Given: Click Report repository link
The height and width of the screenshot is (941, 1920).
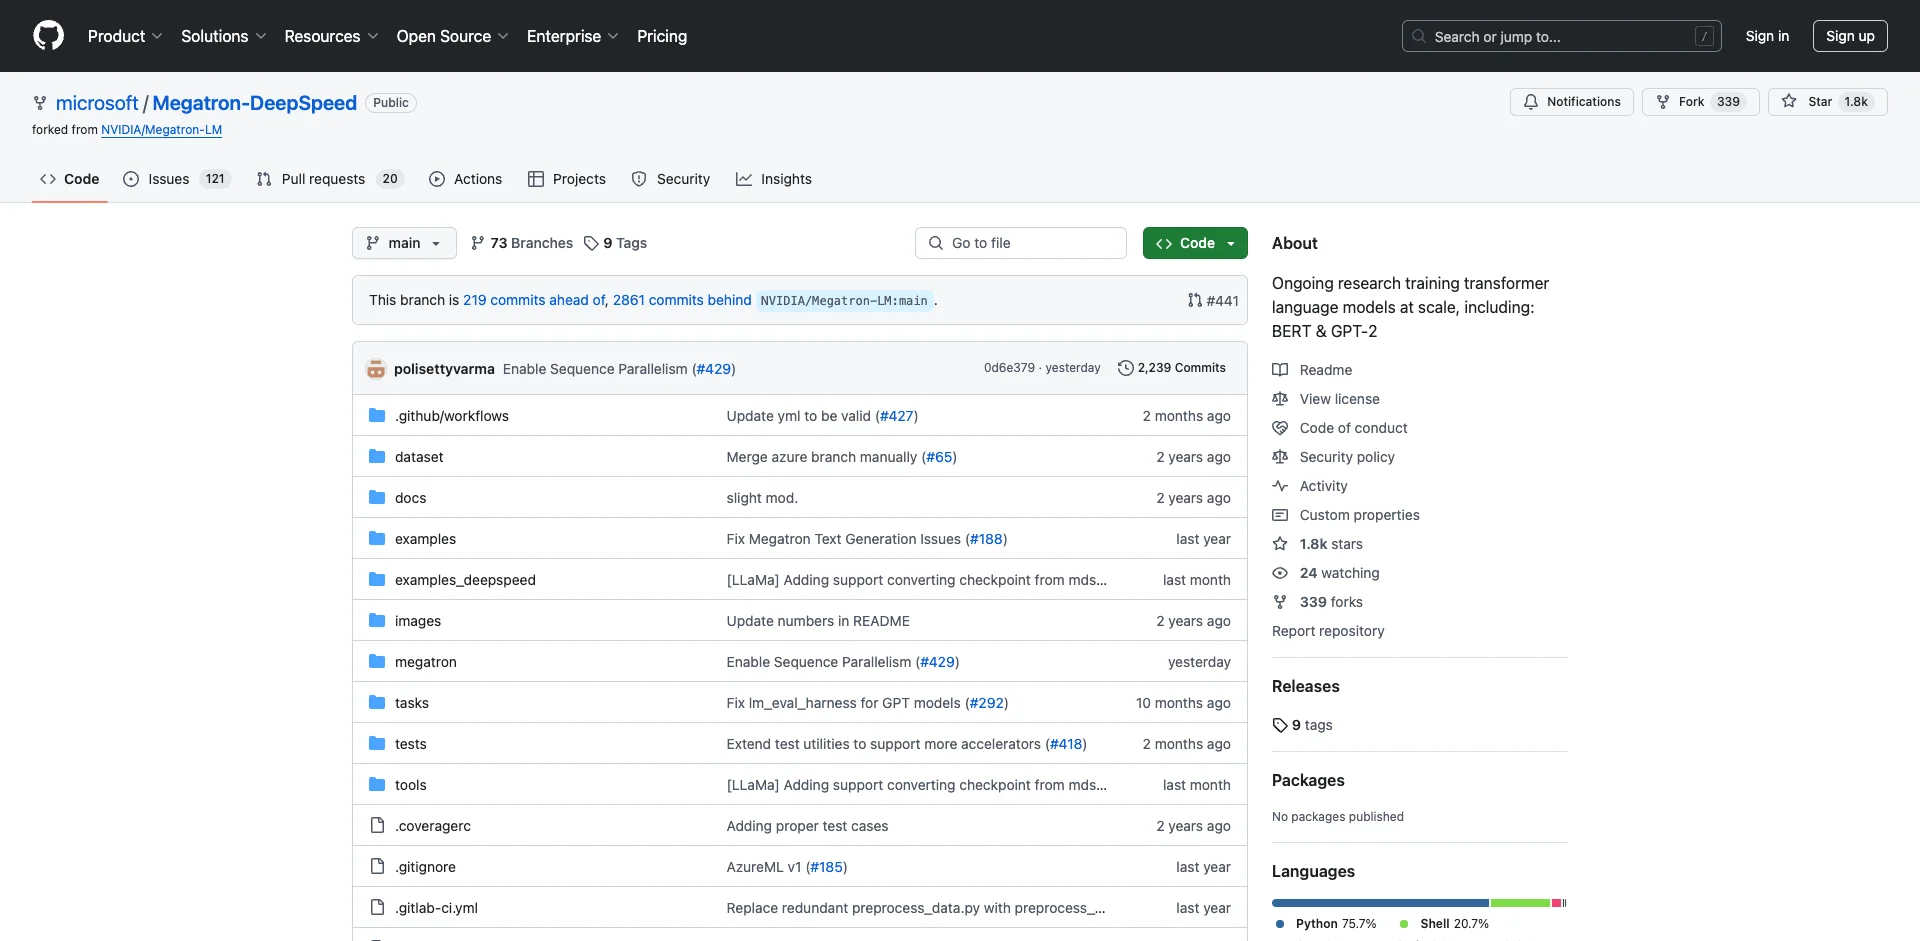Looking at the screenshot, I should click(1328, 631).
